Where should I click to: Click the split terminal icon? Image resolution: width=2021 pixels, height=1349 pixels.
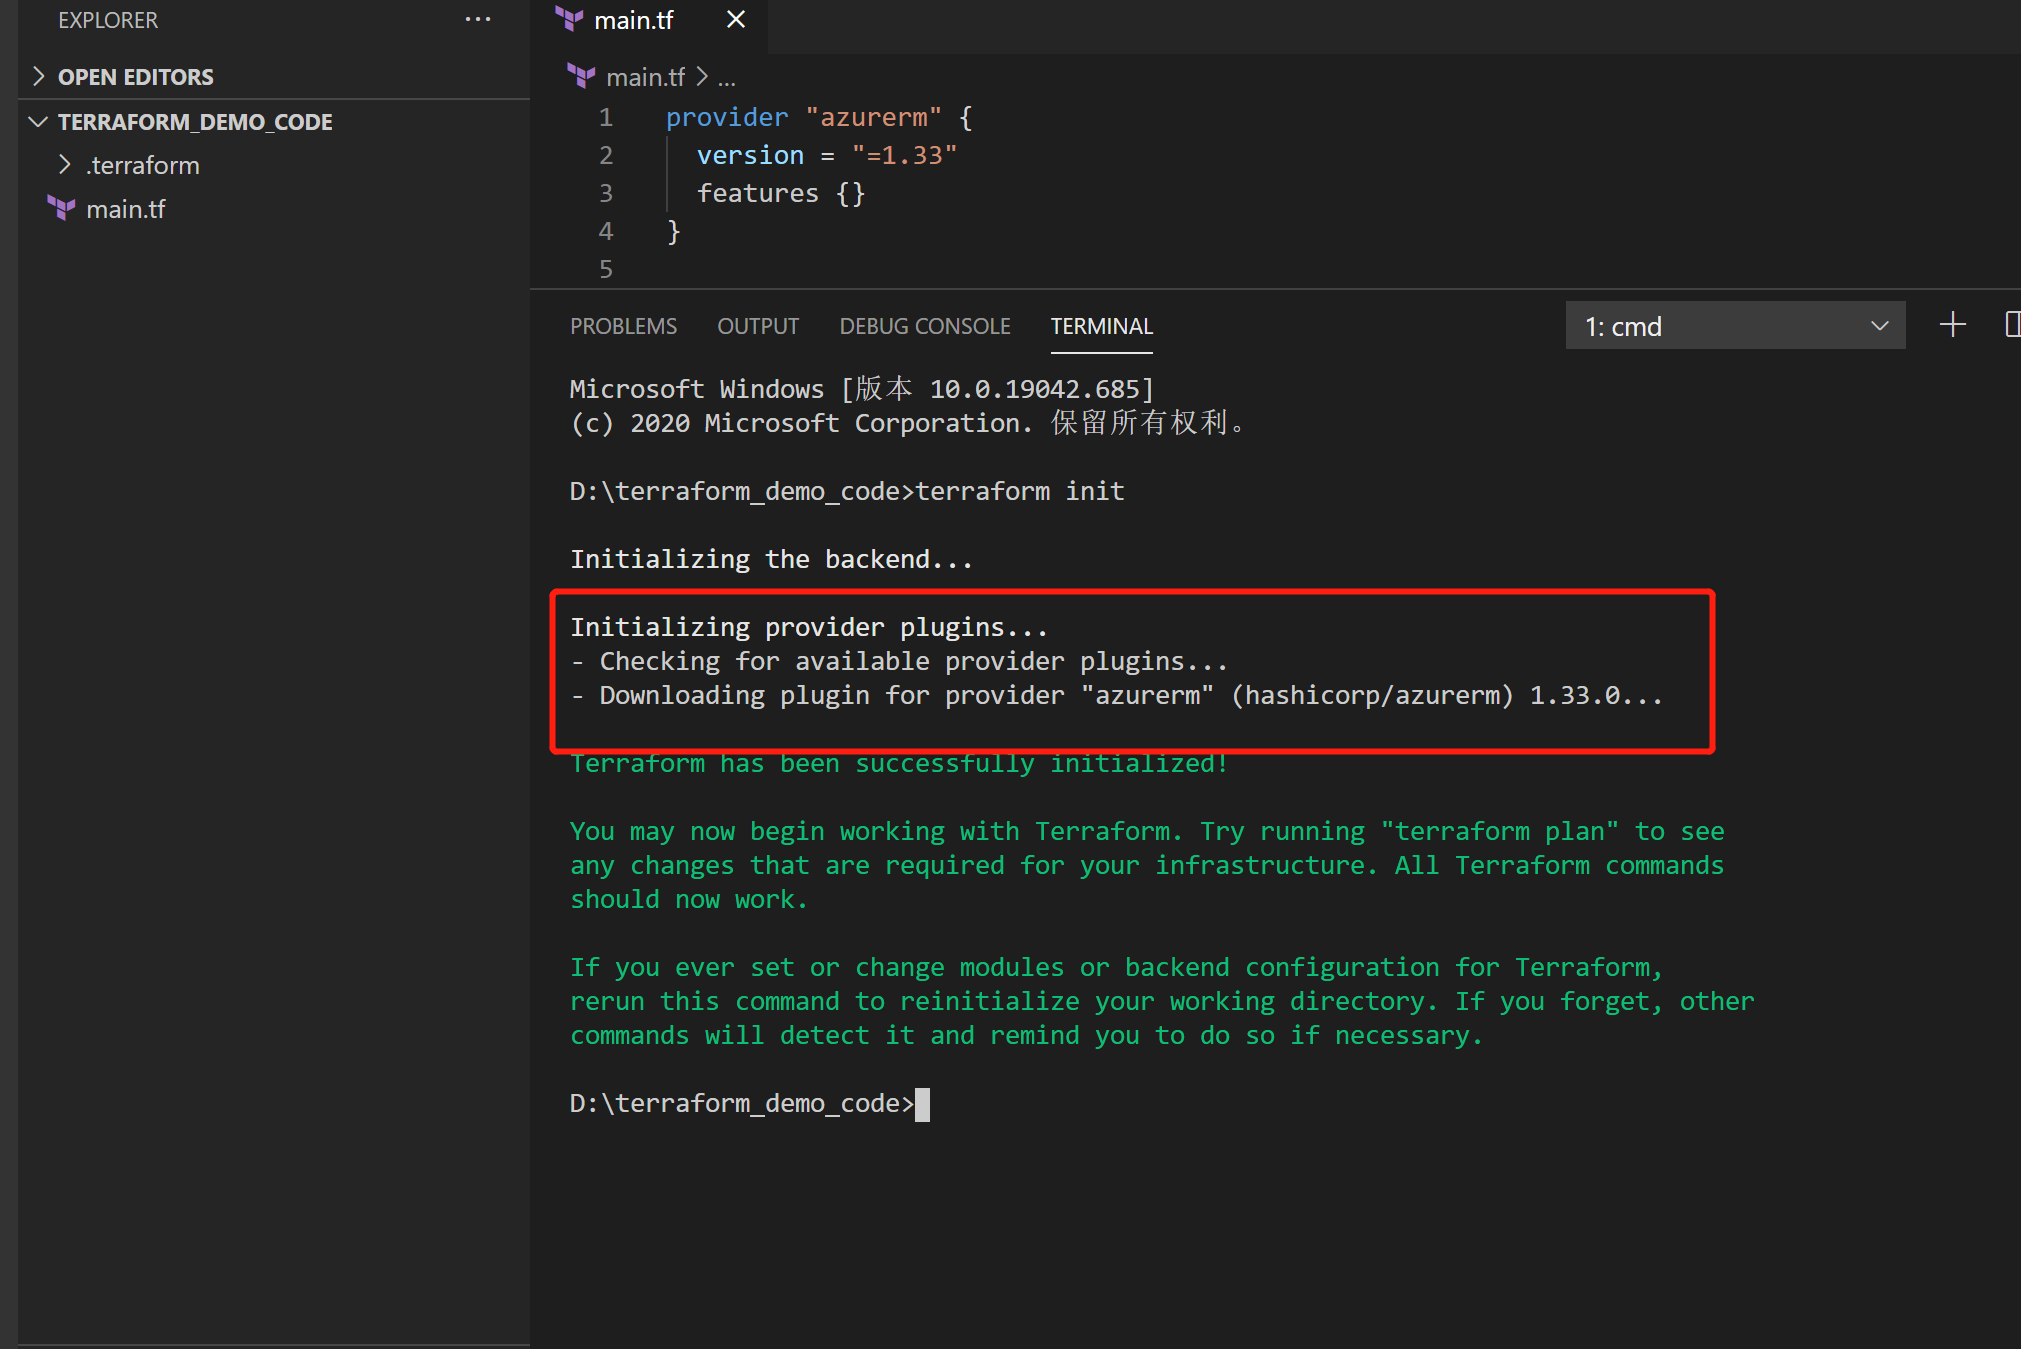coord(2012,325)
